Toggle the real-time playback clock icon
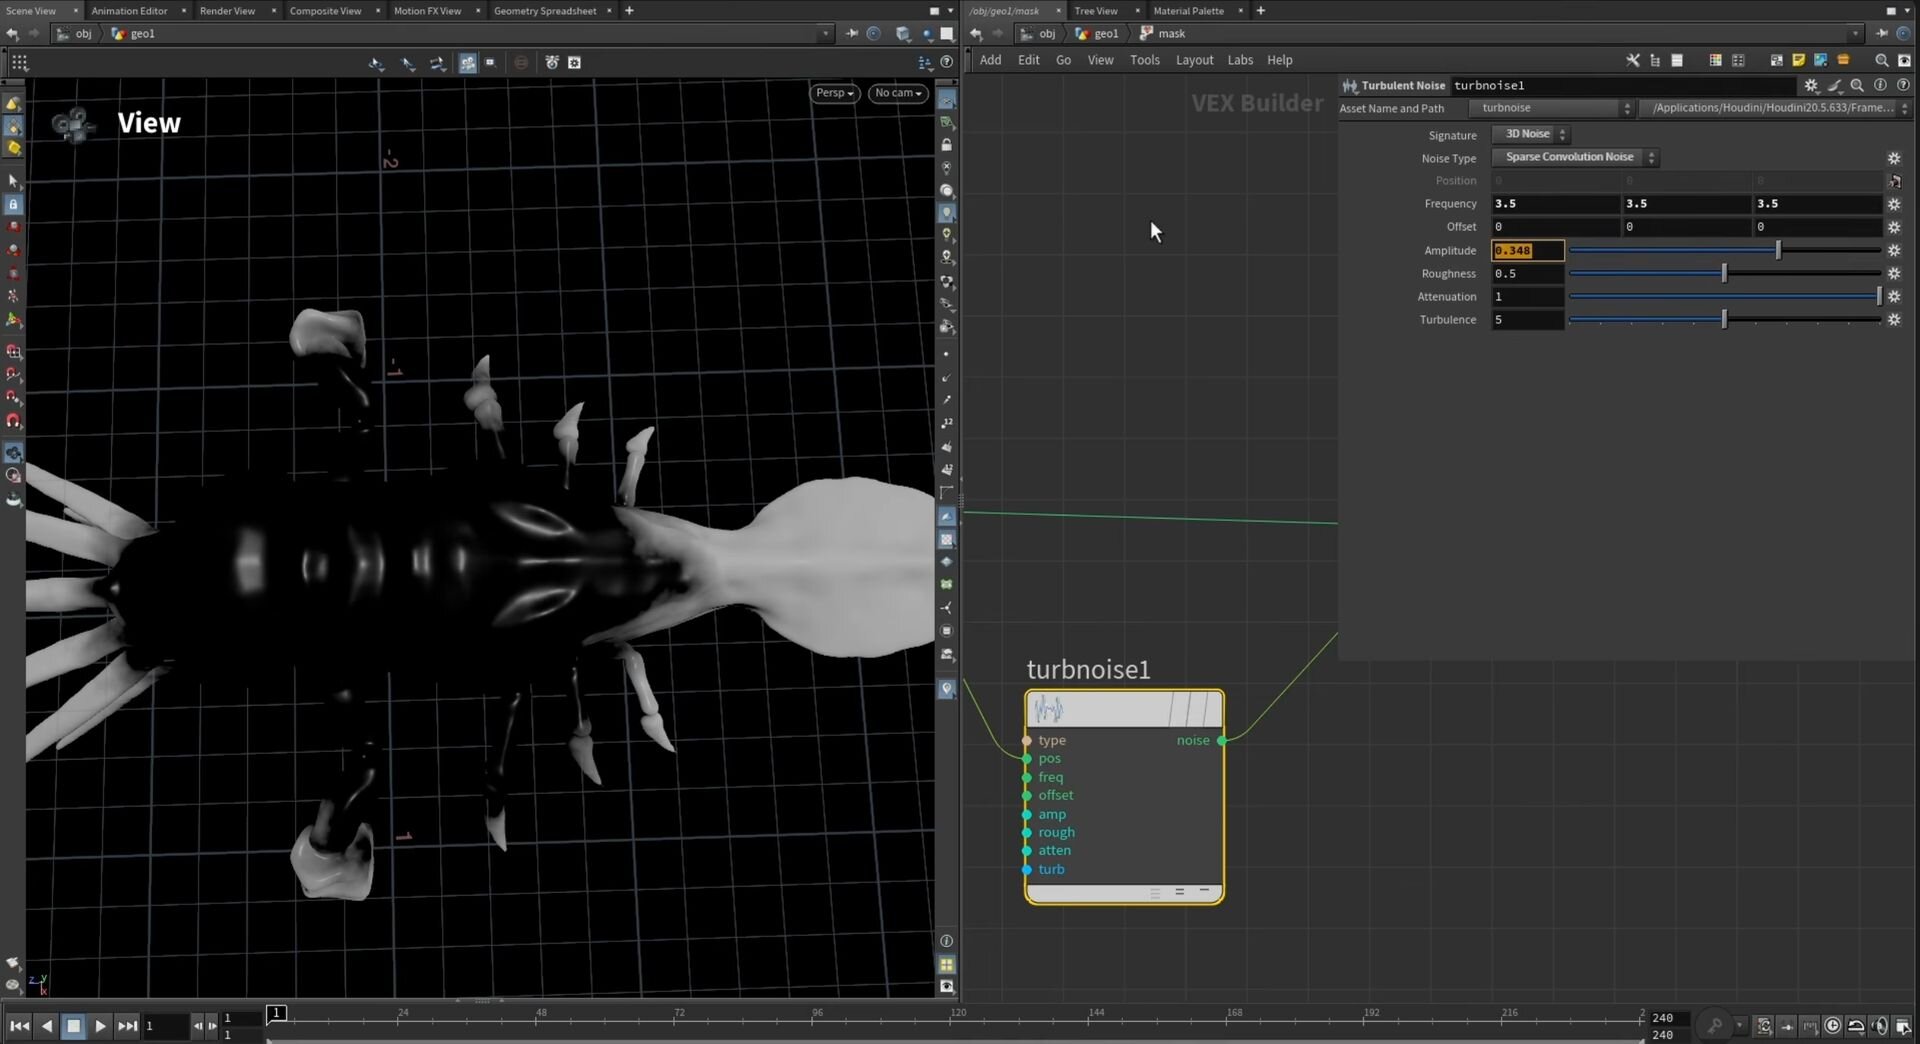Viewport: 1920px width, 1044px height. [1832, 1026]
